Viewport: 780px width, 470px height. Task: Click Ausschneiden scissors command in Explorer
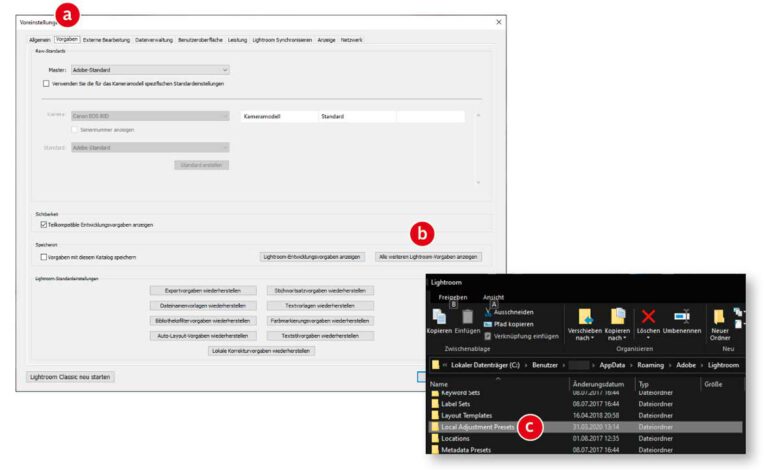(x=508, y=312)
